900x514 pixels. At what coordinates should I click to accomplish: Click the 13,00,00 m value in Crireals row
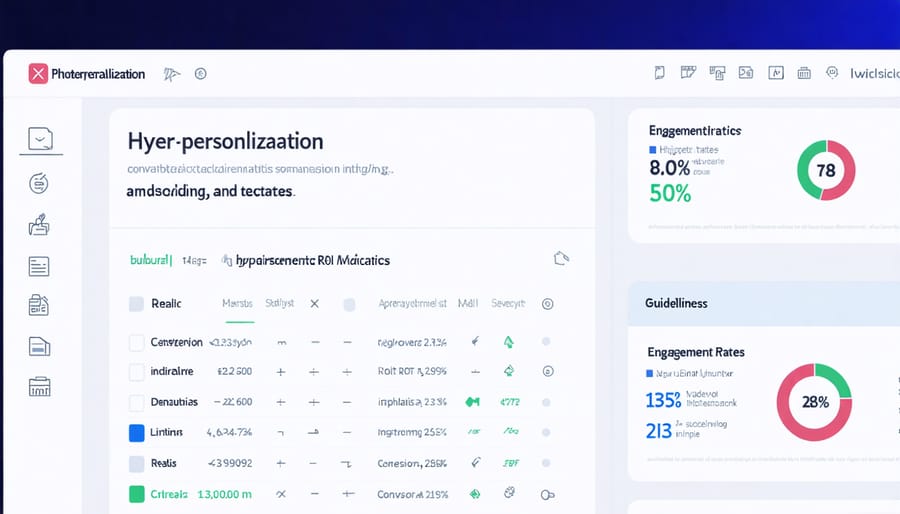(x=224, y=494)
